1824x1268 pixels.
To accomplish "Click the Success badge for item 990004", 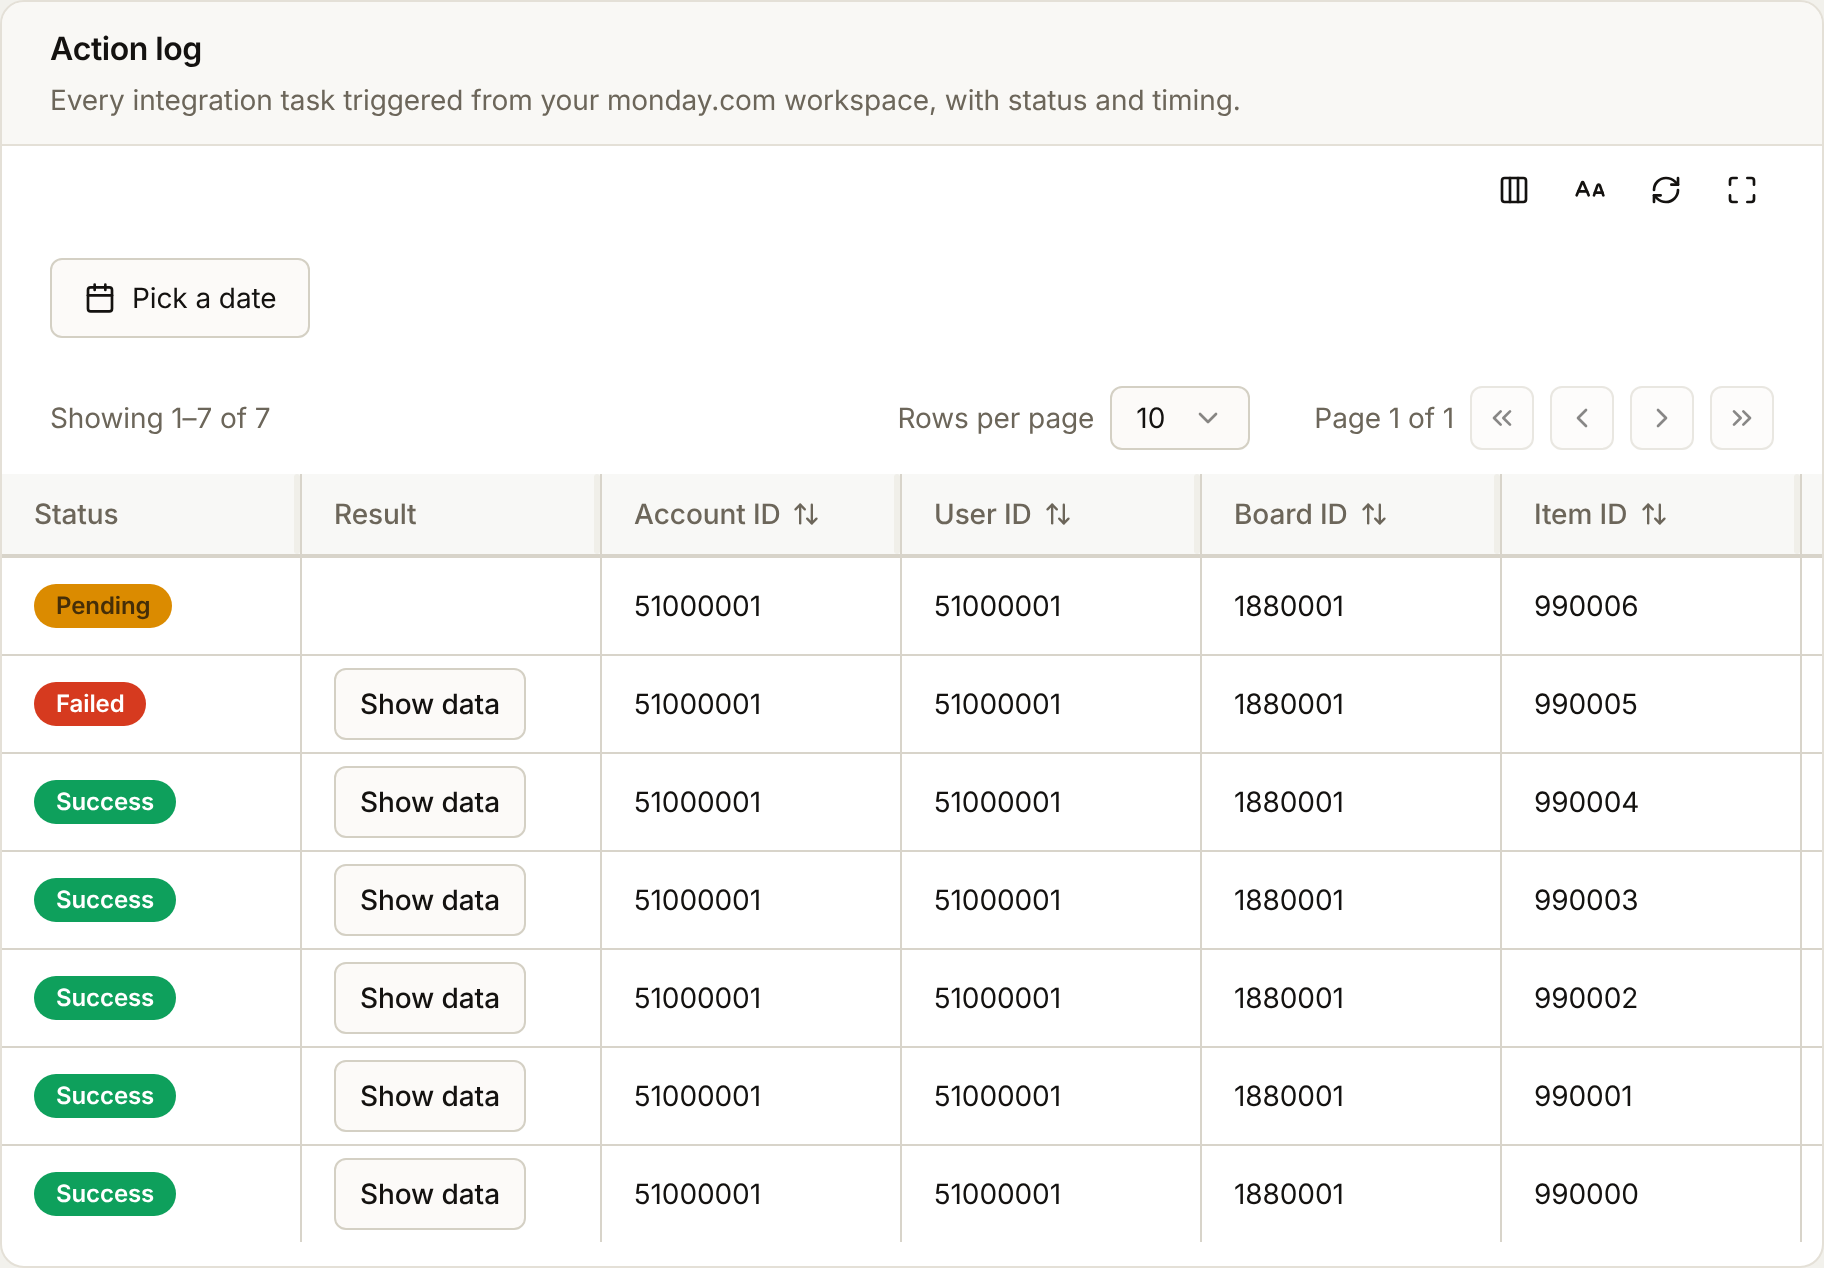I will tap(105, 802).
